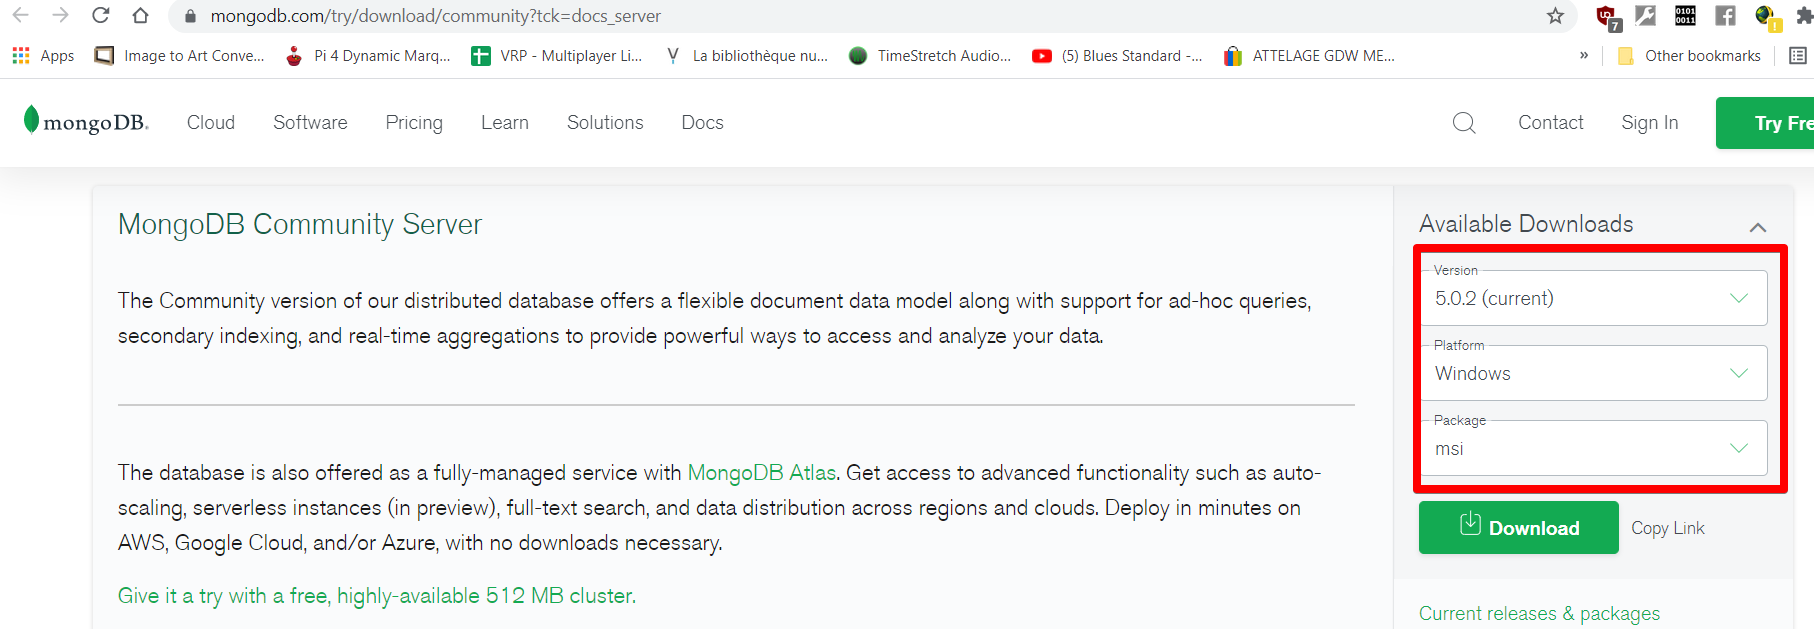Open the Solutions menu
Viewport: 1814px width, 629px height.
click(605, 123)
